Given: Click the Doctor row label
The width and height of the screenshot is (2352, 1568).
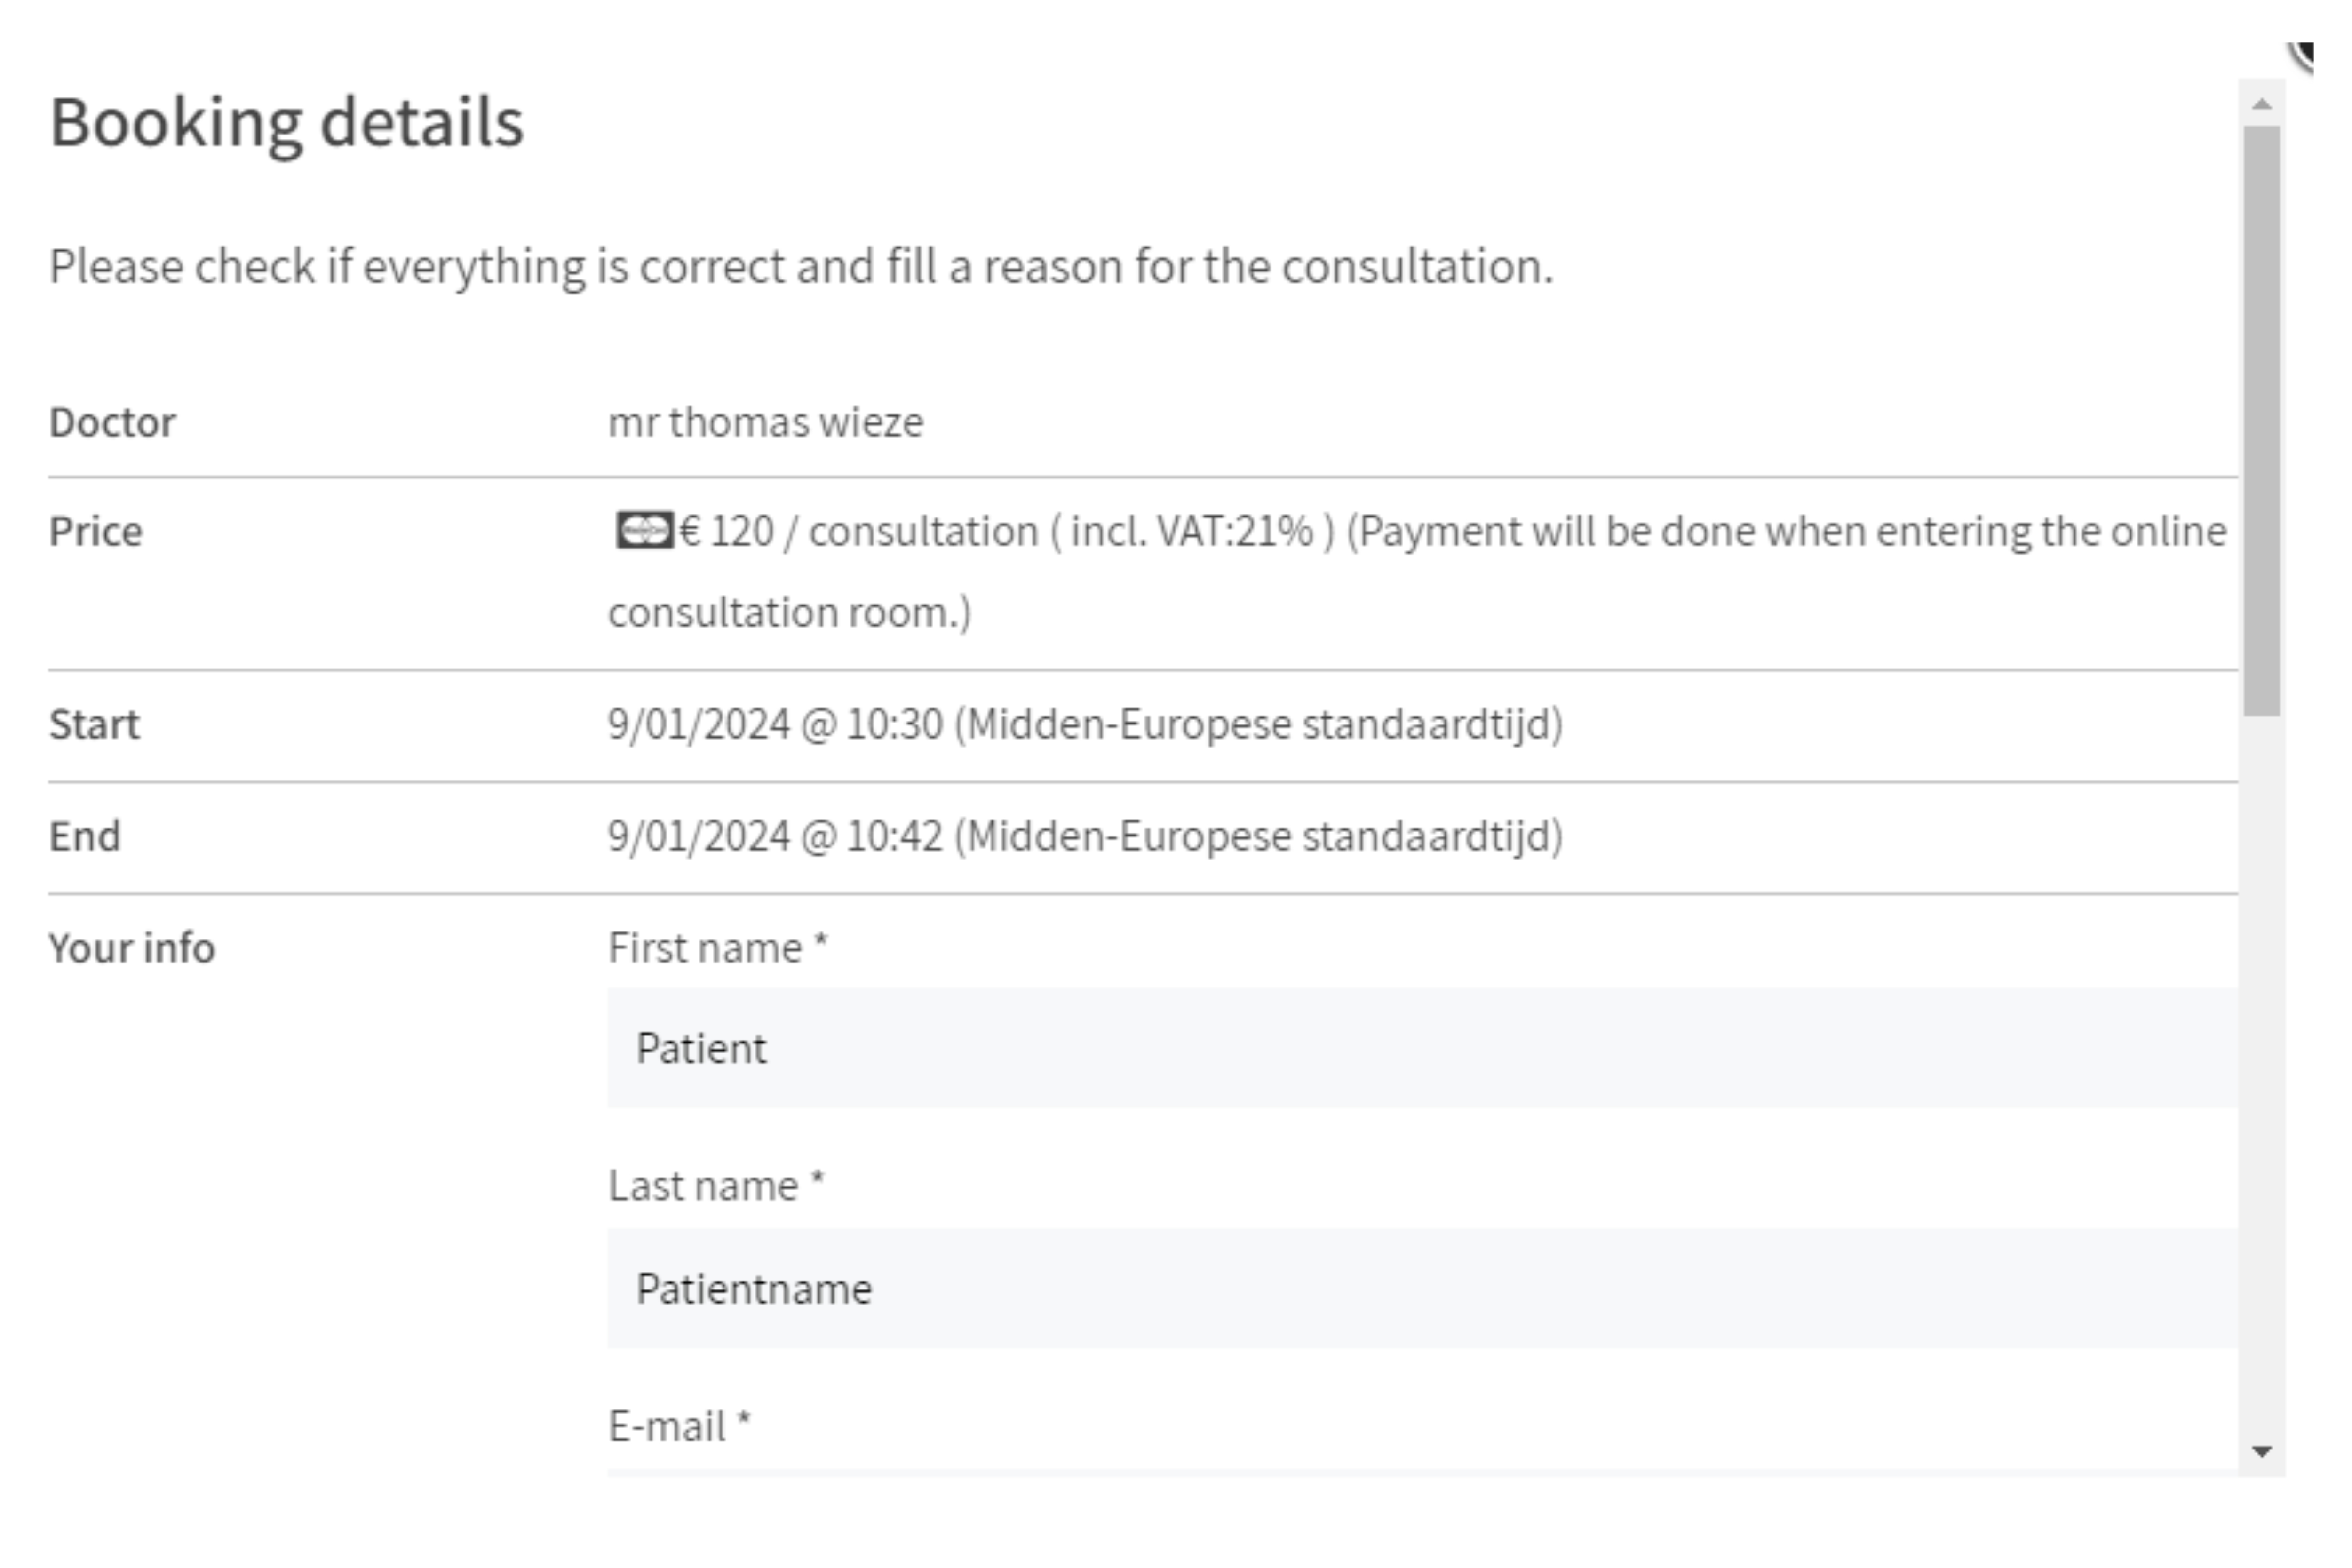Looking at the screenshot, I should coord(112,421).
